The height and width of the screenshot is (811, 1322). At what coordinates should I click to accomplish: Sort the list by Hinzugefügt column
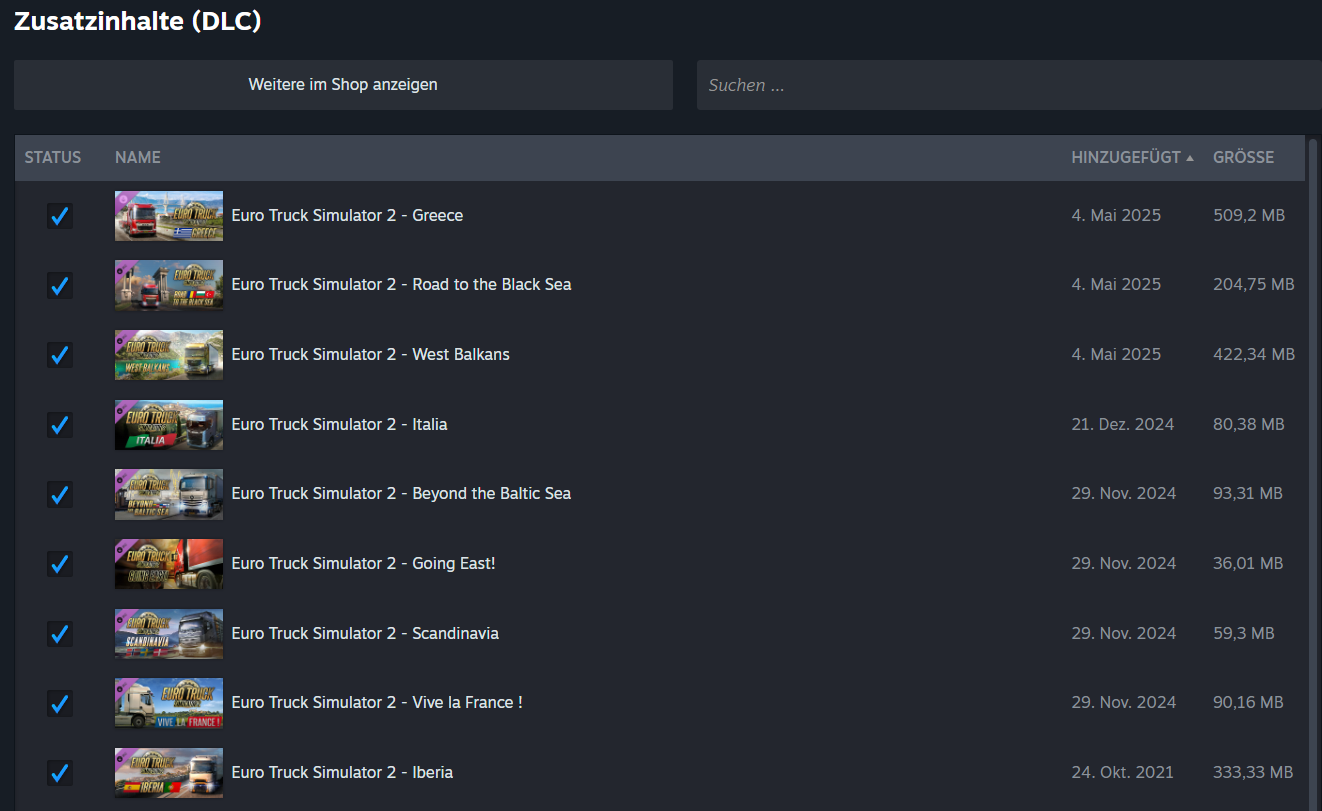coord(1126,158)
